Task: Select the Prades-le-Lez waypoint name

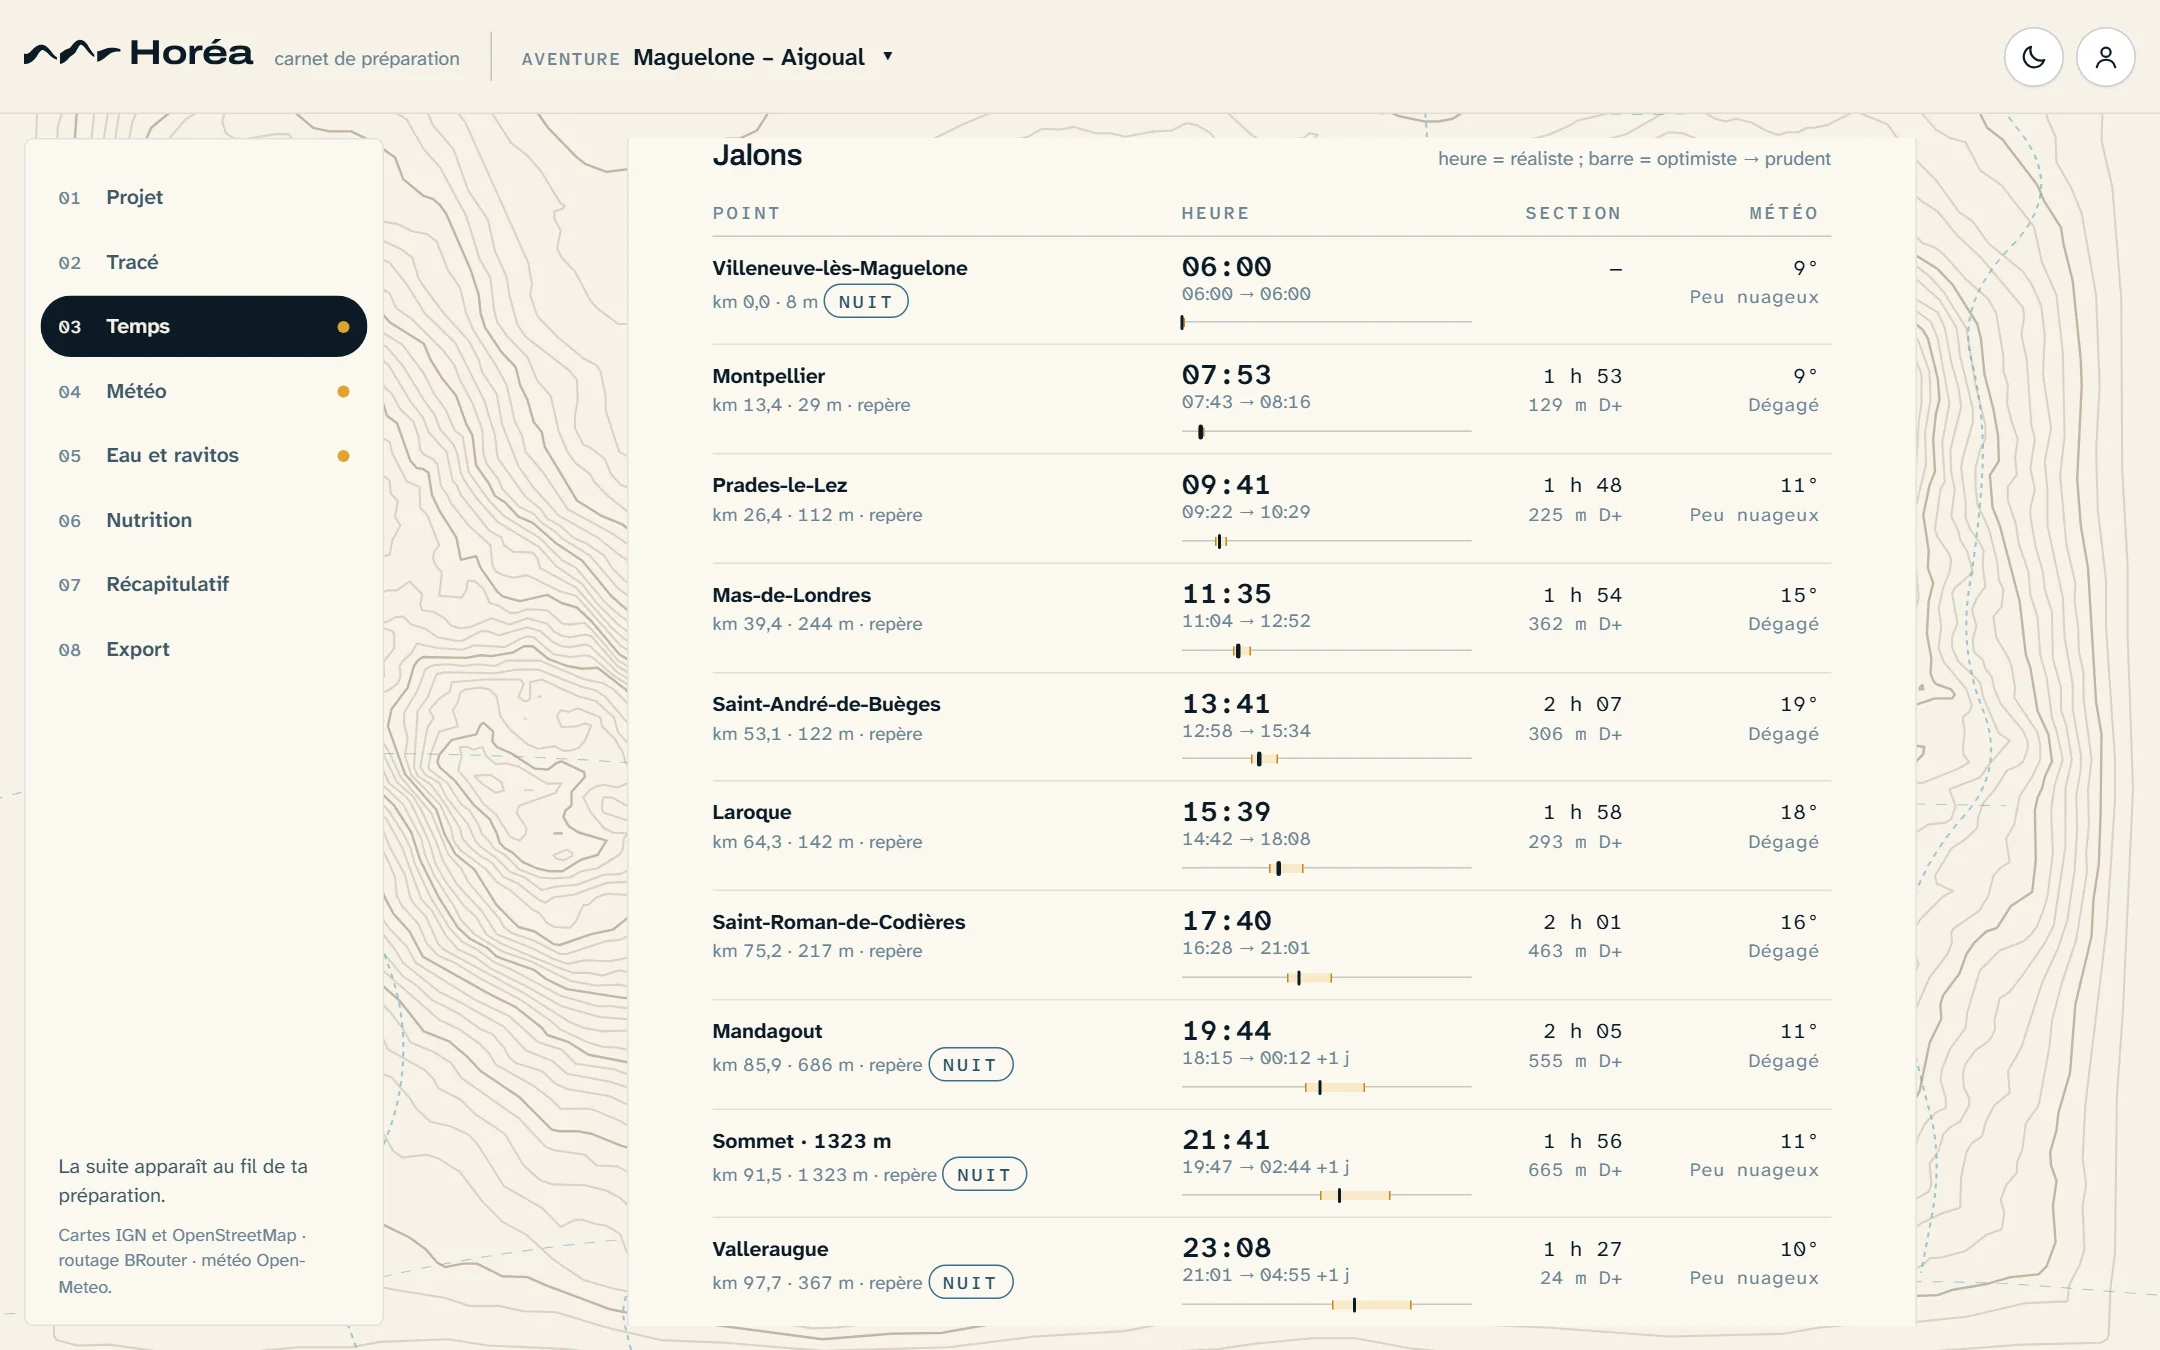Action: [779, 485]
